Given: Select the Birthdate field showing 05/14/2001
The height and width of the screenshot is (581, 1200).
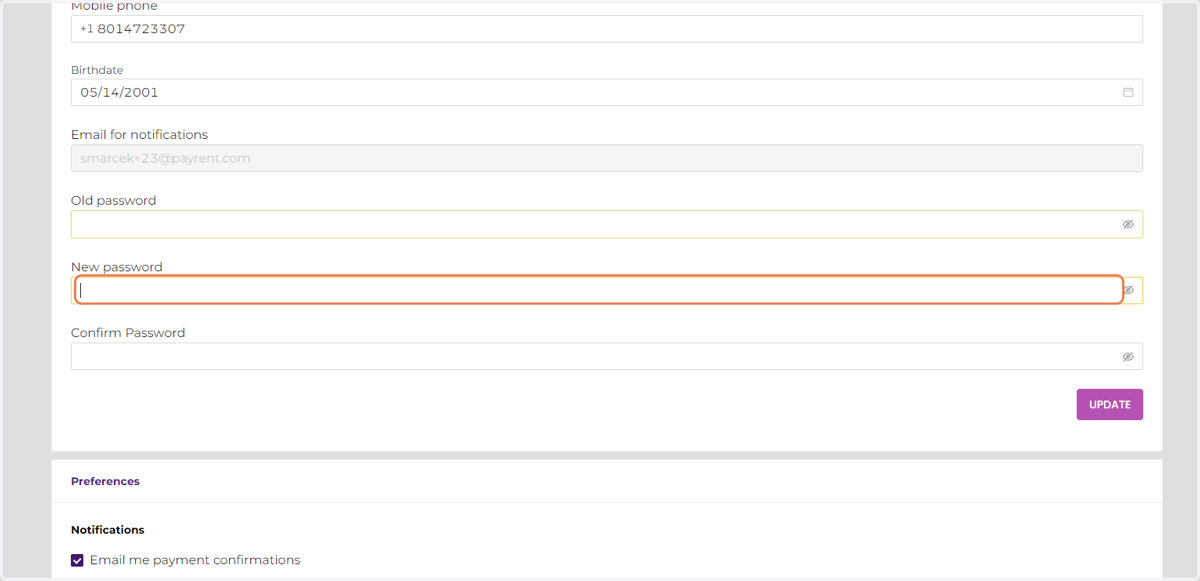Looking at the screenshot, I should click(606, 92).
